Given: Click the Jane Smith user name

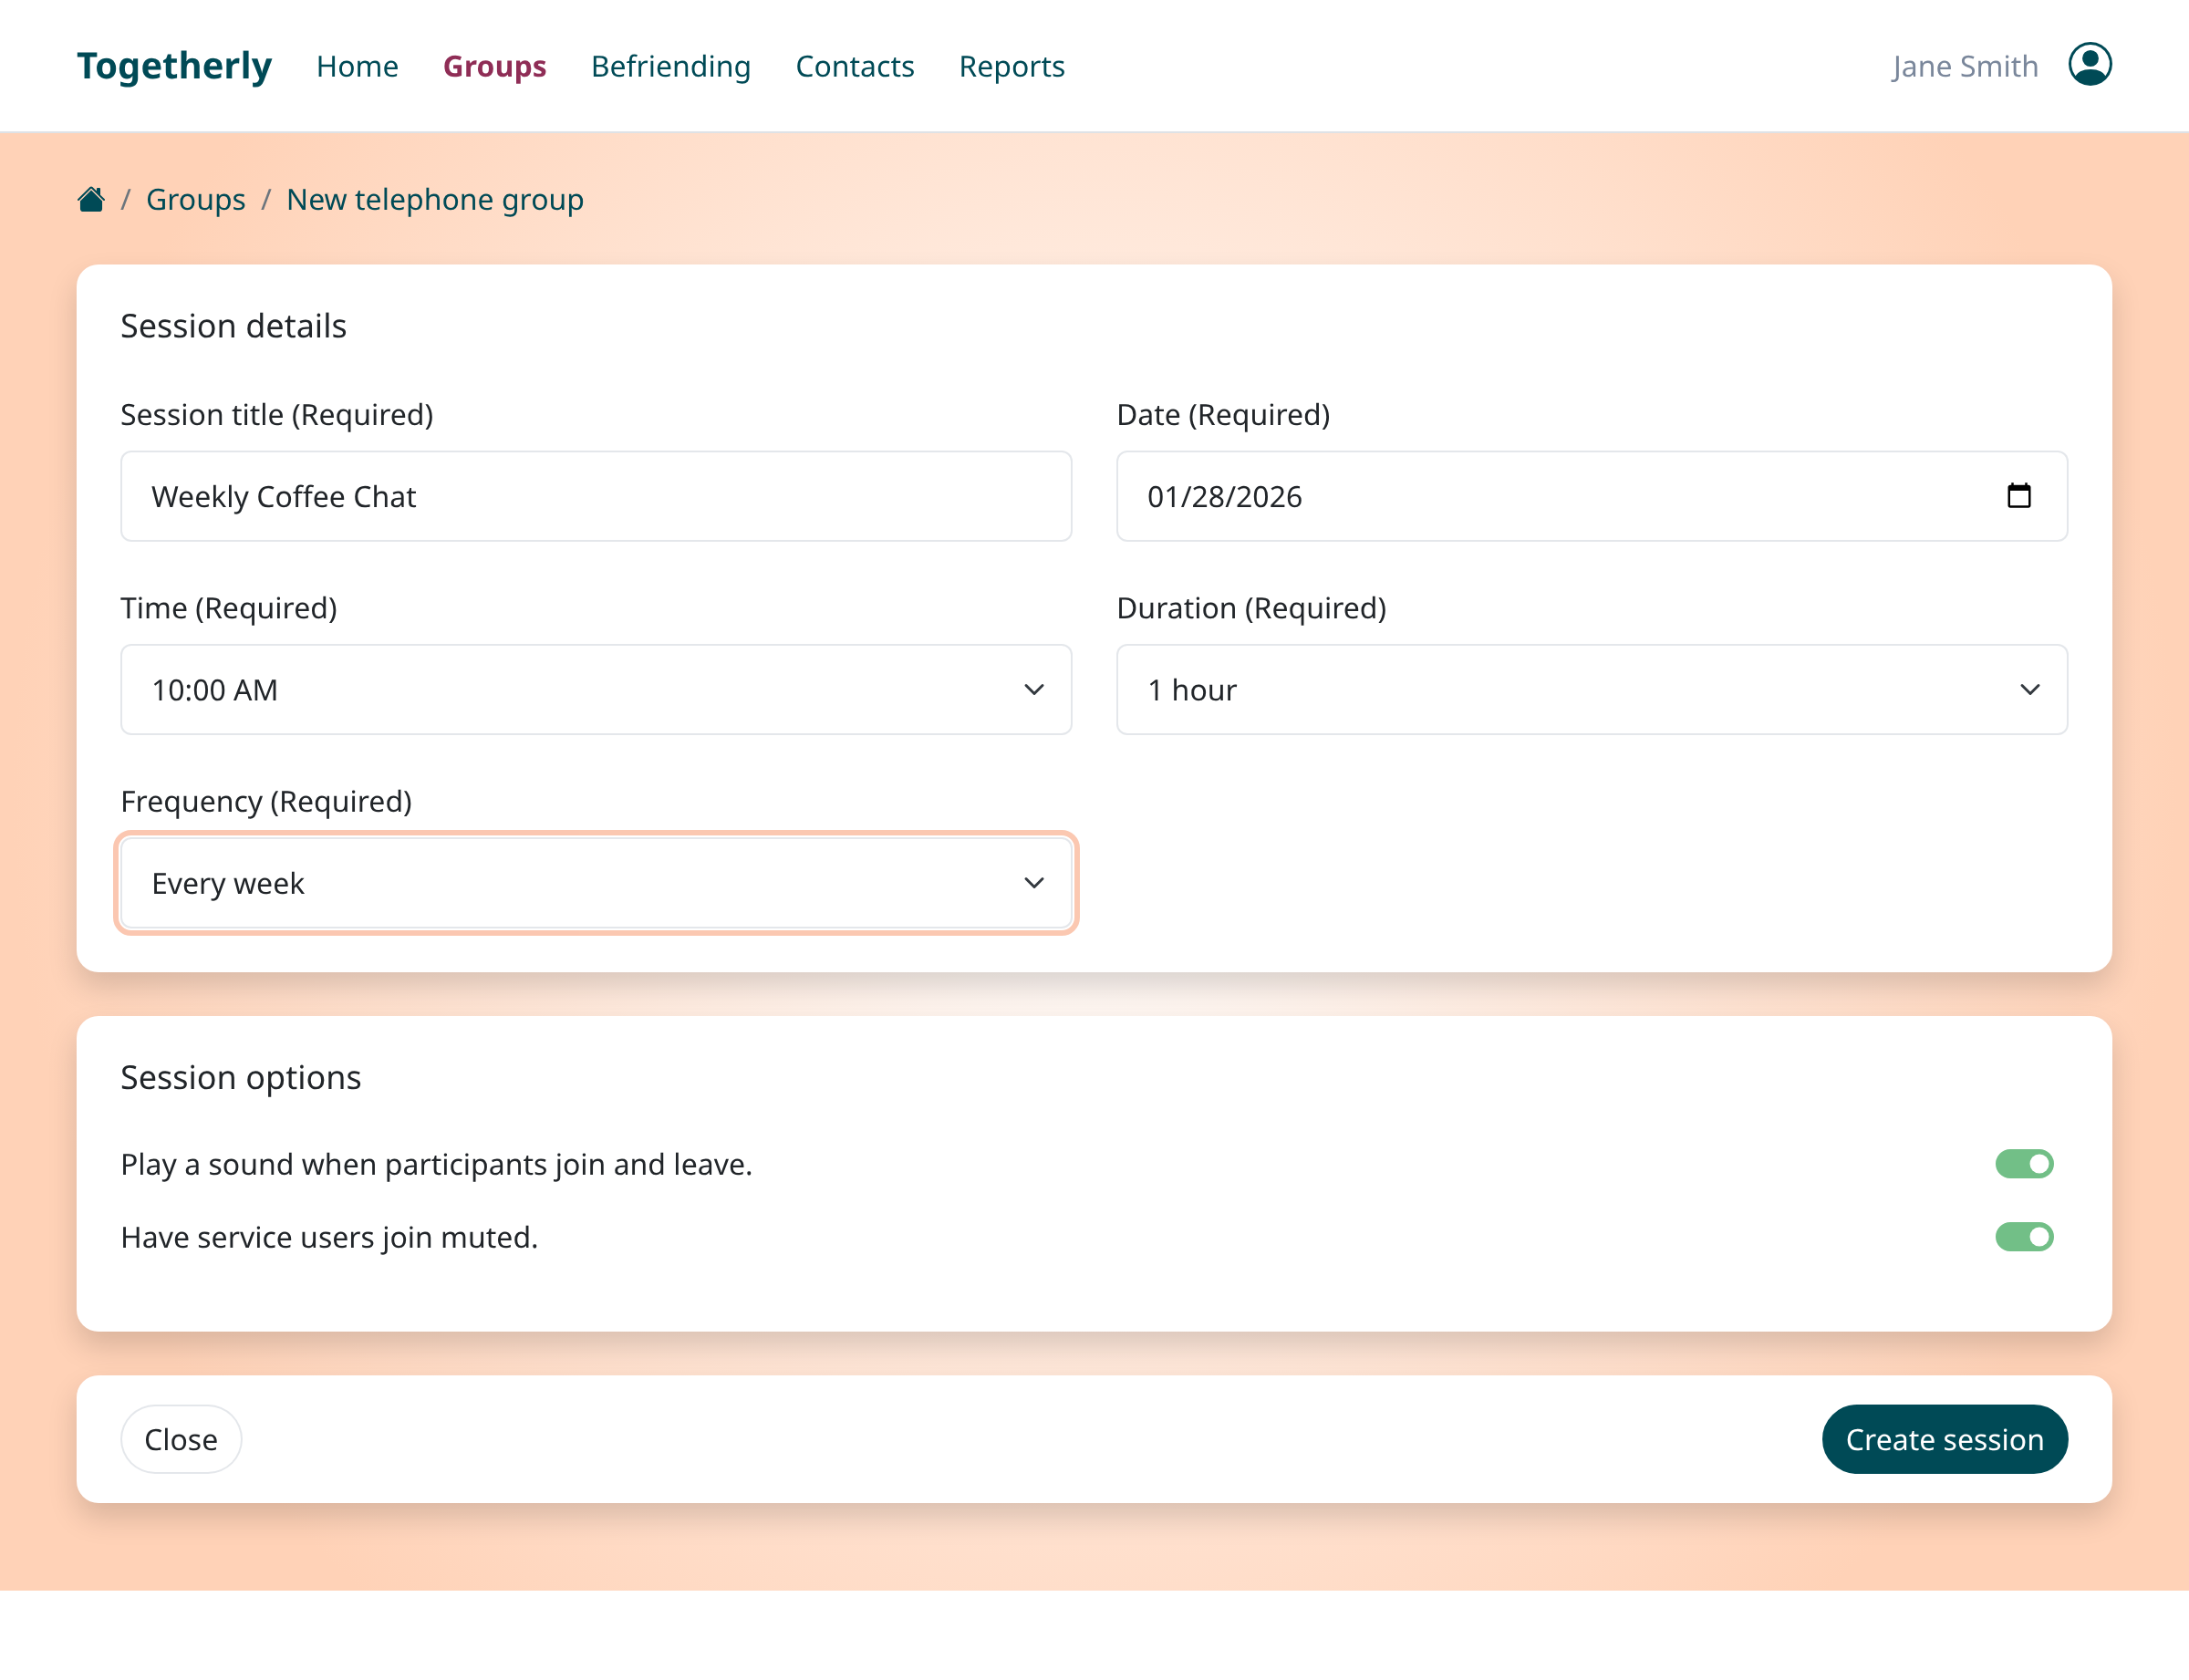Looking at the screenshot, I should click(x=1965, y=66).
